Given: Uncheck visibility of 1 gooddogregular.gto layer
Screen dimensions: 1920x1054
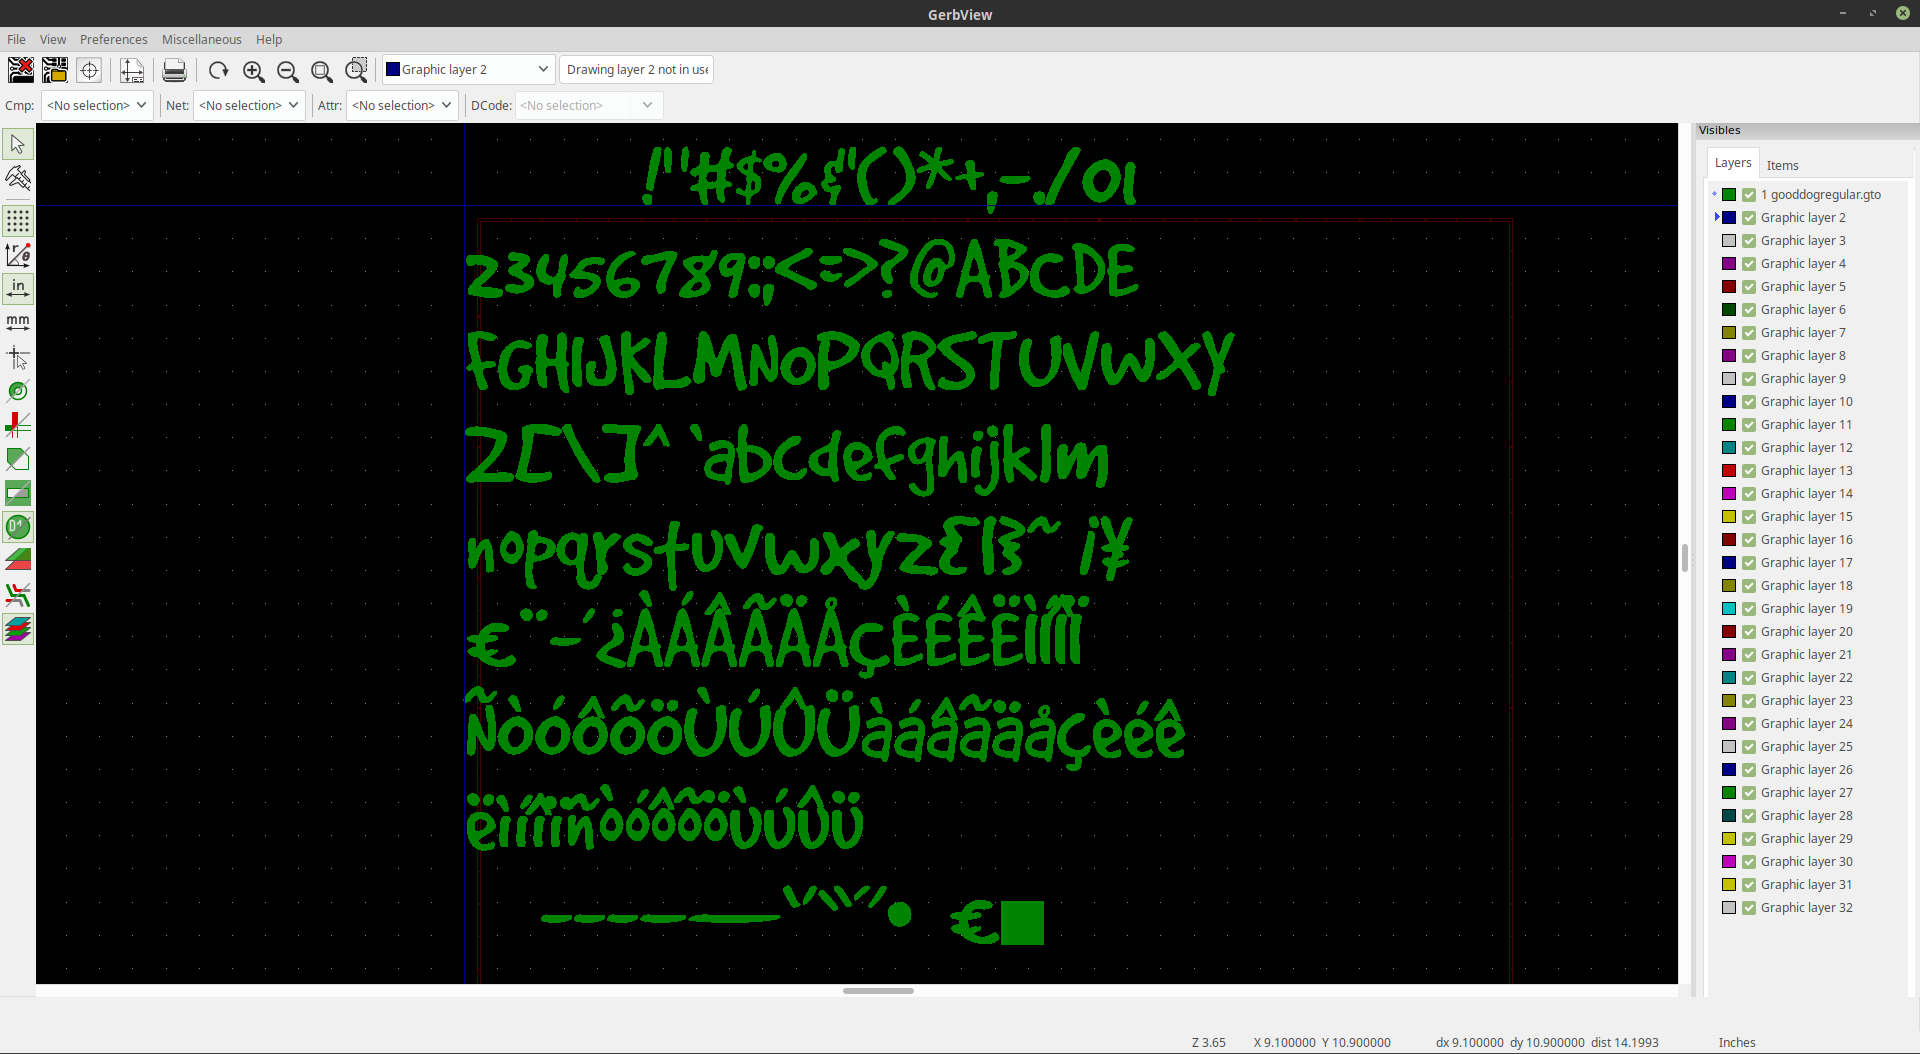Looking at the screenshot, I should point(1749,195).
